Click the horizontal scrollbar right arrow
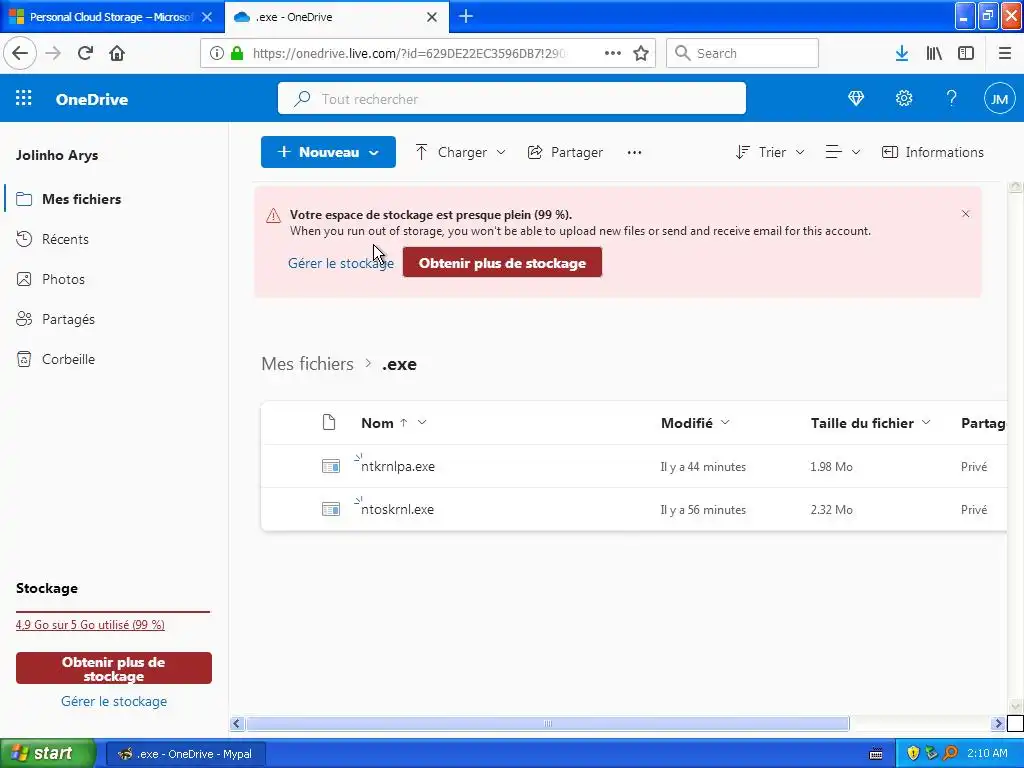This screenshot has width=1024, height=768. pos(997,723)
